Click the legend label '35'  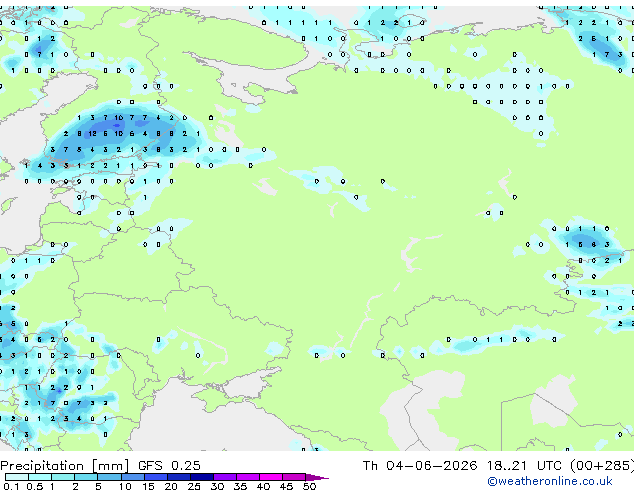(x=240, y=486)
